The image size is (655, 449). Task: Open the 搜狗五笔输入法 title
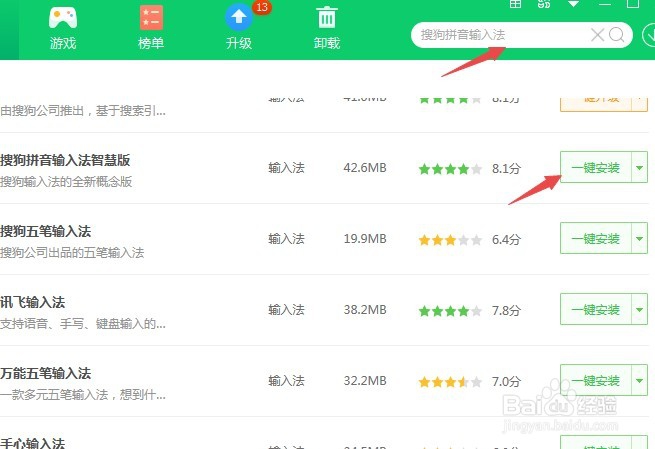pyautogui.click(x=46, y=231)
